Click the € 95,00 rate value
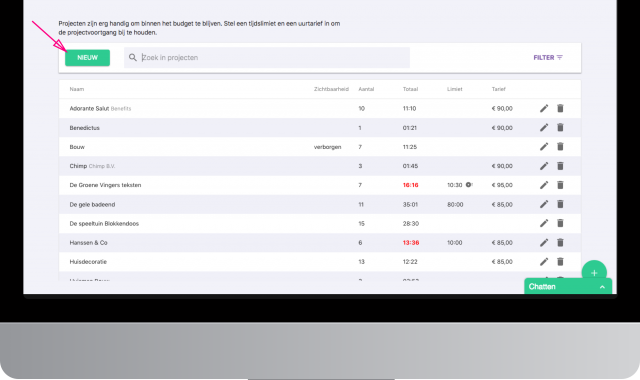The width and height of the screenshot is (640, 380). point(502,185)
